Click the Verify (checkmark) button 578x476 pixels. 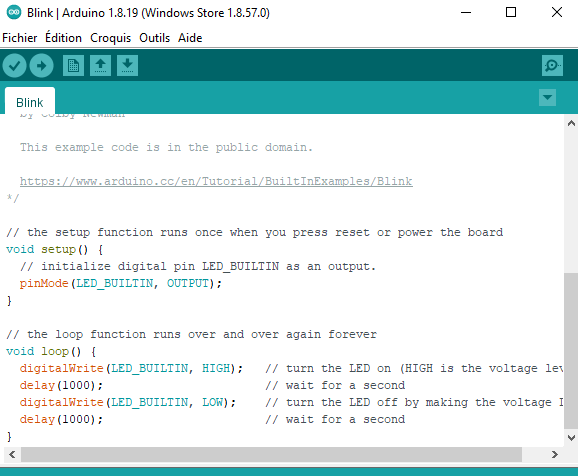[x=14, y=66]
